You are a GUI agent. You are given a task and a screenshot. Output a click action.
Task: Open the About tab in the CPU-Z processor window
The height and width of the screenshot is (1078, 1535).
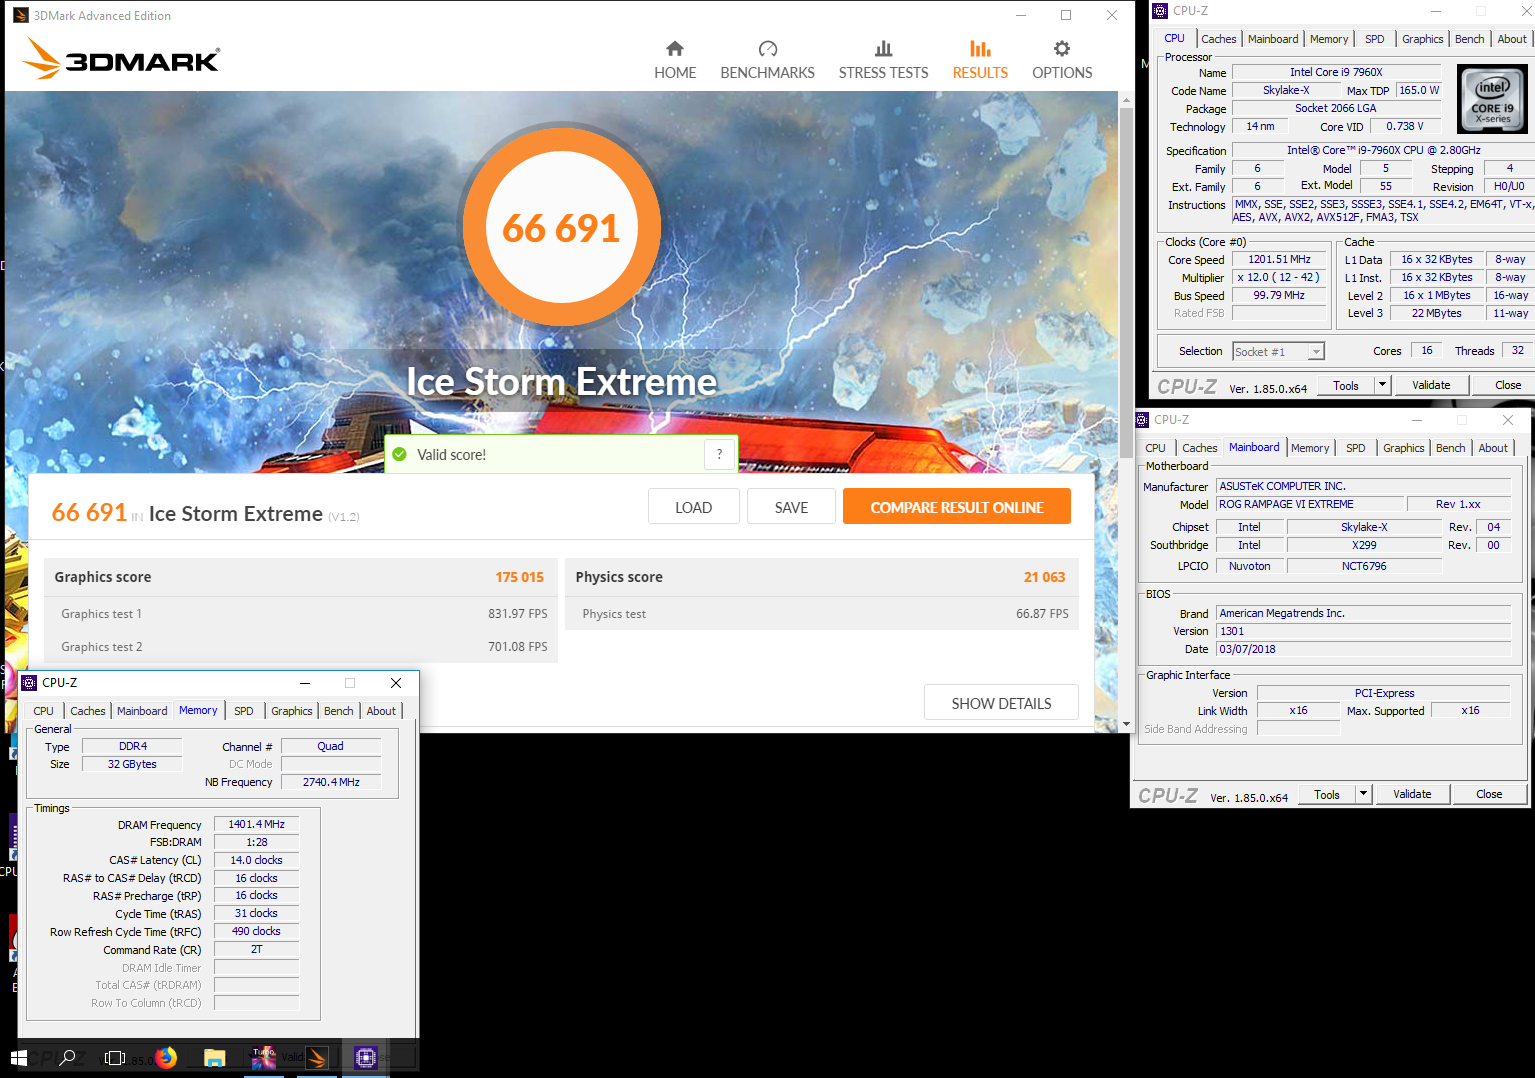click(x=1512, y=39)
